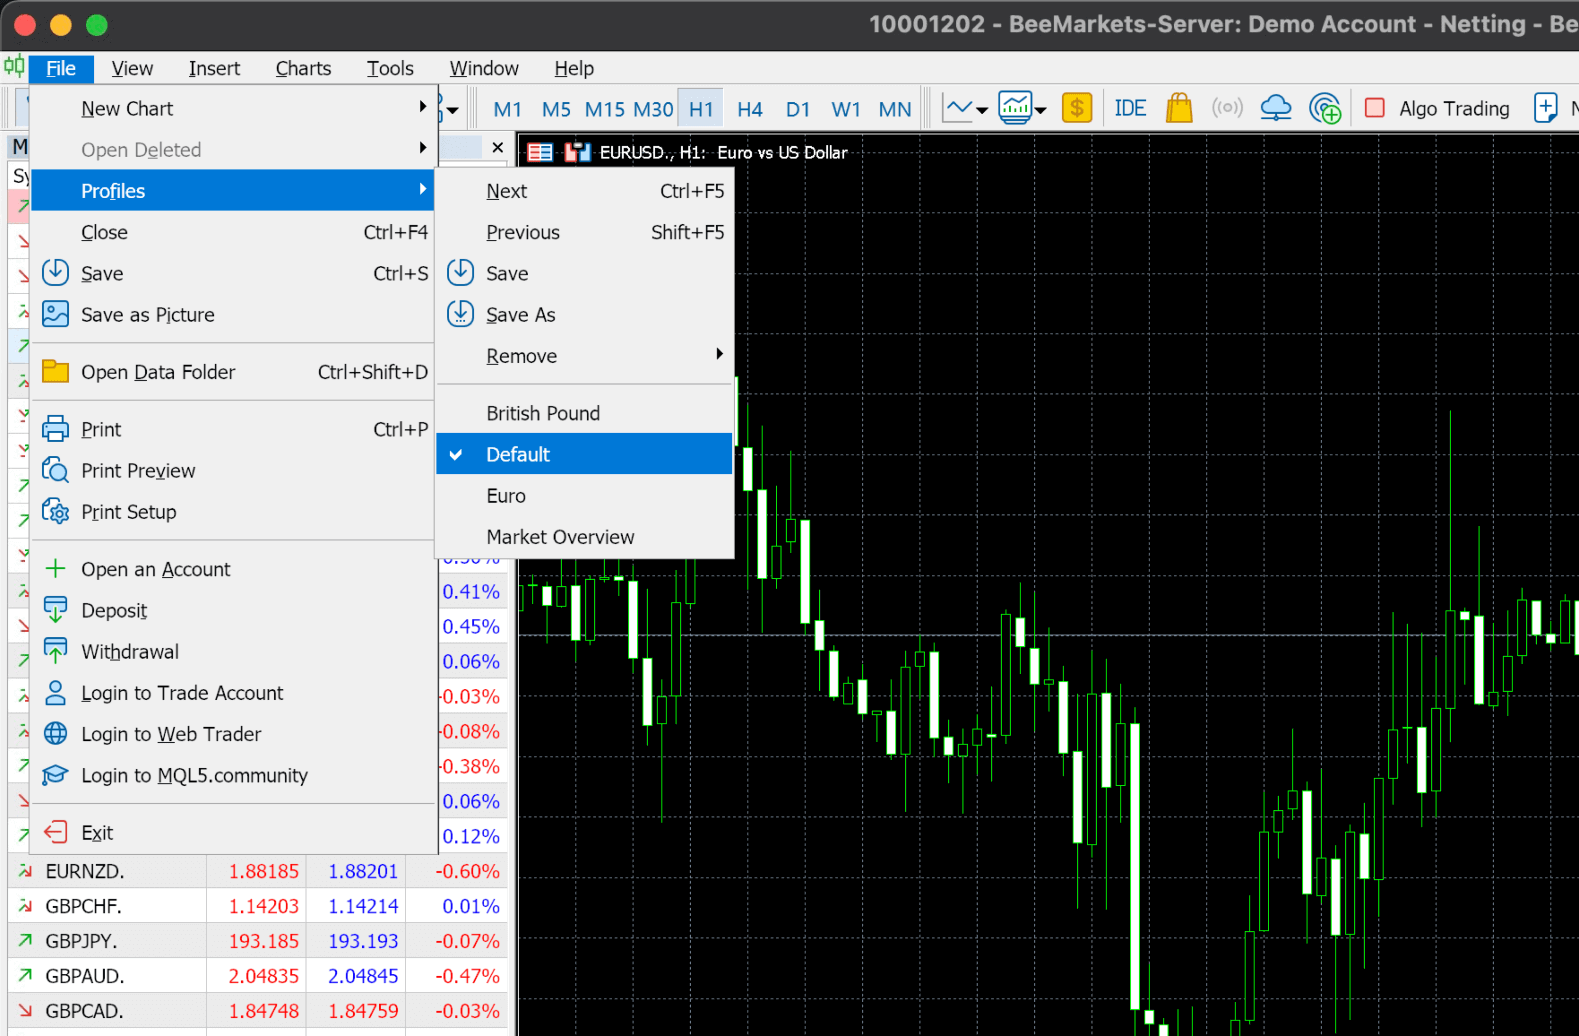1579x1036 pixels.
Task: Open the Market shopping bag icon
Action: pyautogui.click(x=1179, y=108)
